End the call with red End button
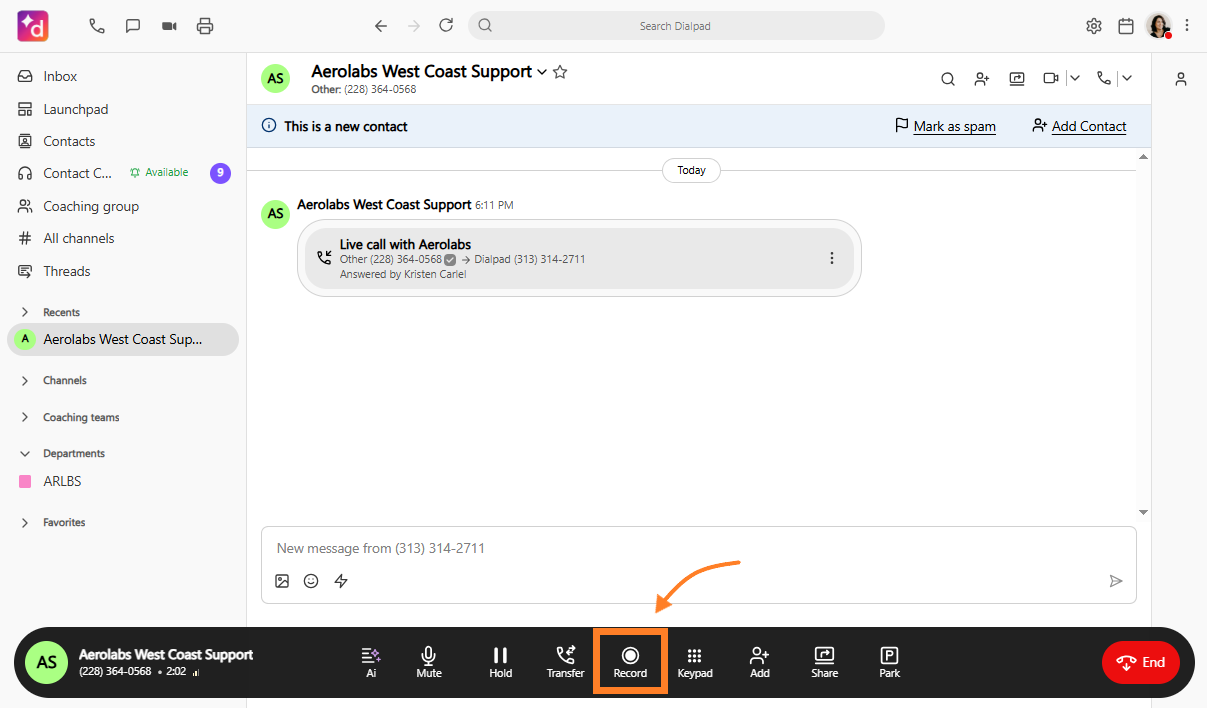This screenshot has width=1207, height=708. (1141, 662)
